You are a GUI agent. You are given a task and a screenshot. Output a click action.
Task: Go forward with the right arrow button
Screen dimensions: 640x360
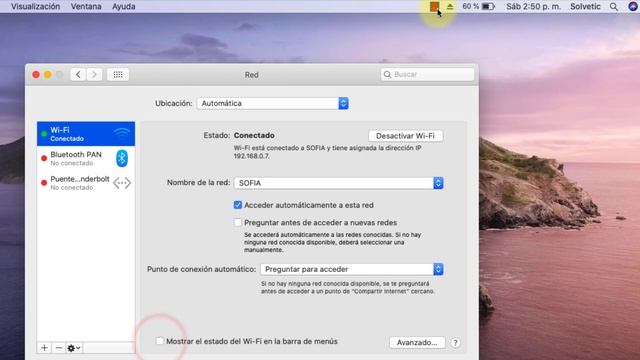click(94, 74)
